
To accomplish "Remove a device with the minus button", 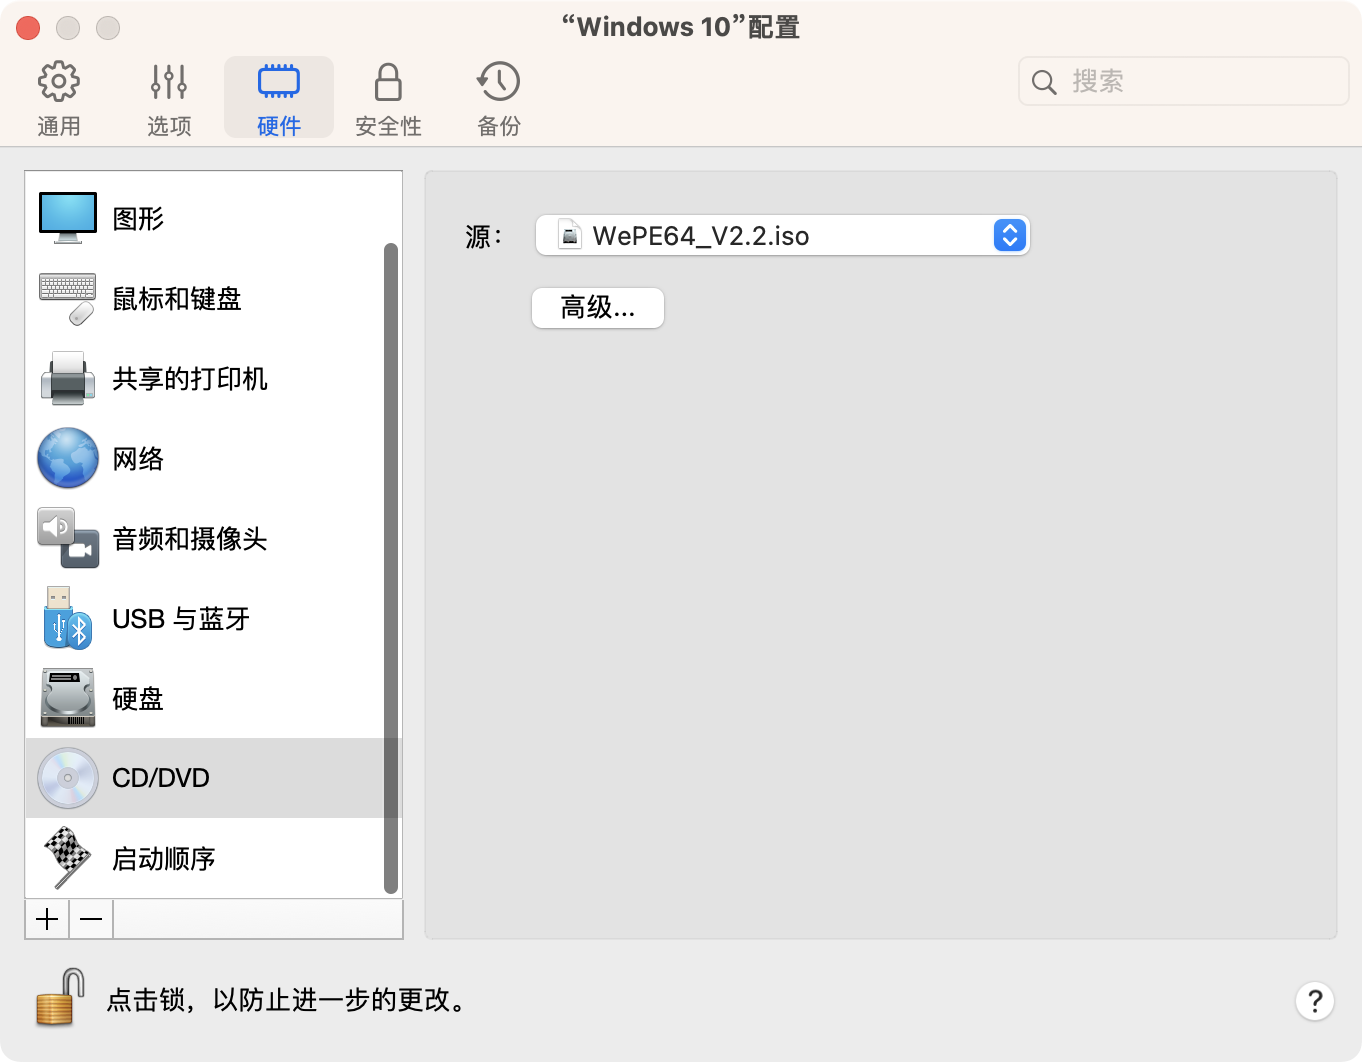I will tap(91, 919).
